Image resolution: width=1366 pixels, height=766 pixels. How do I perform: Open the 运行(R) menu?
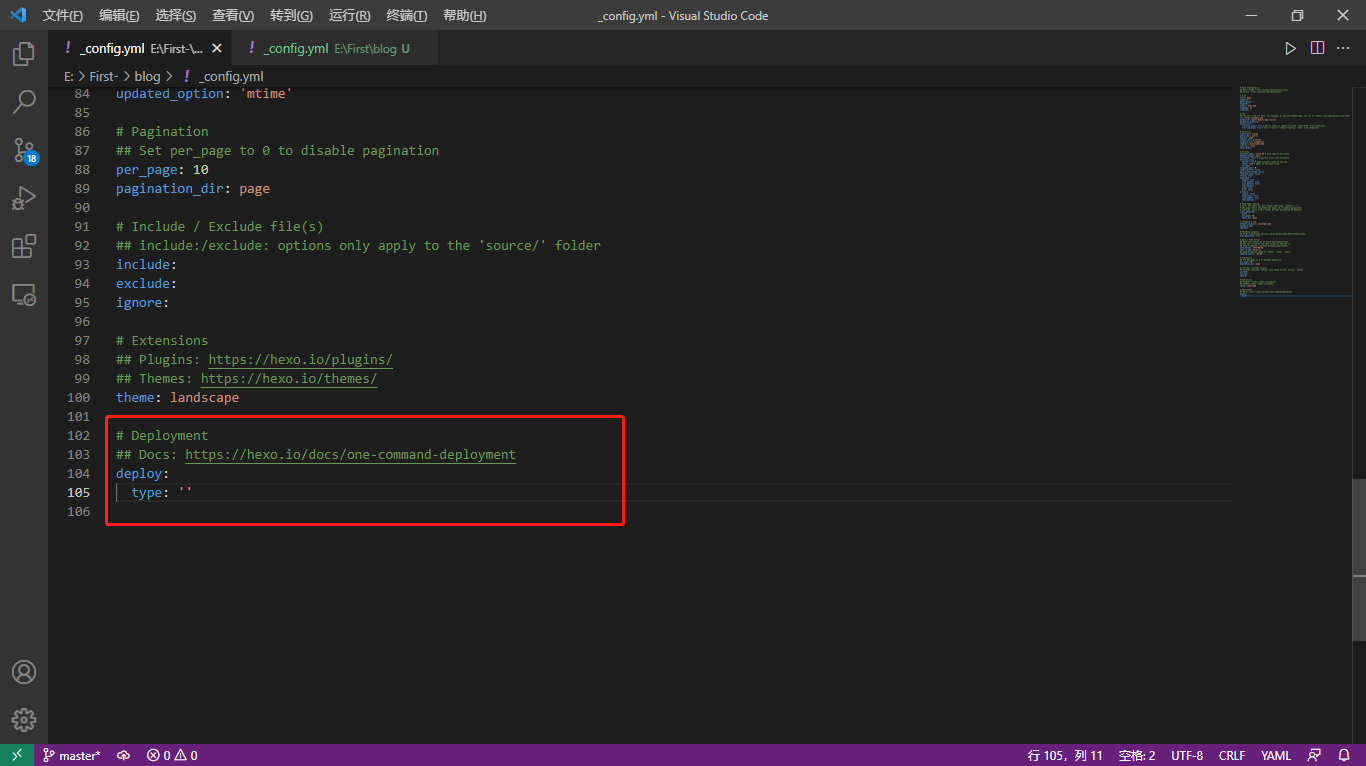[x=349, y=15]
